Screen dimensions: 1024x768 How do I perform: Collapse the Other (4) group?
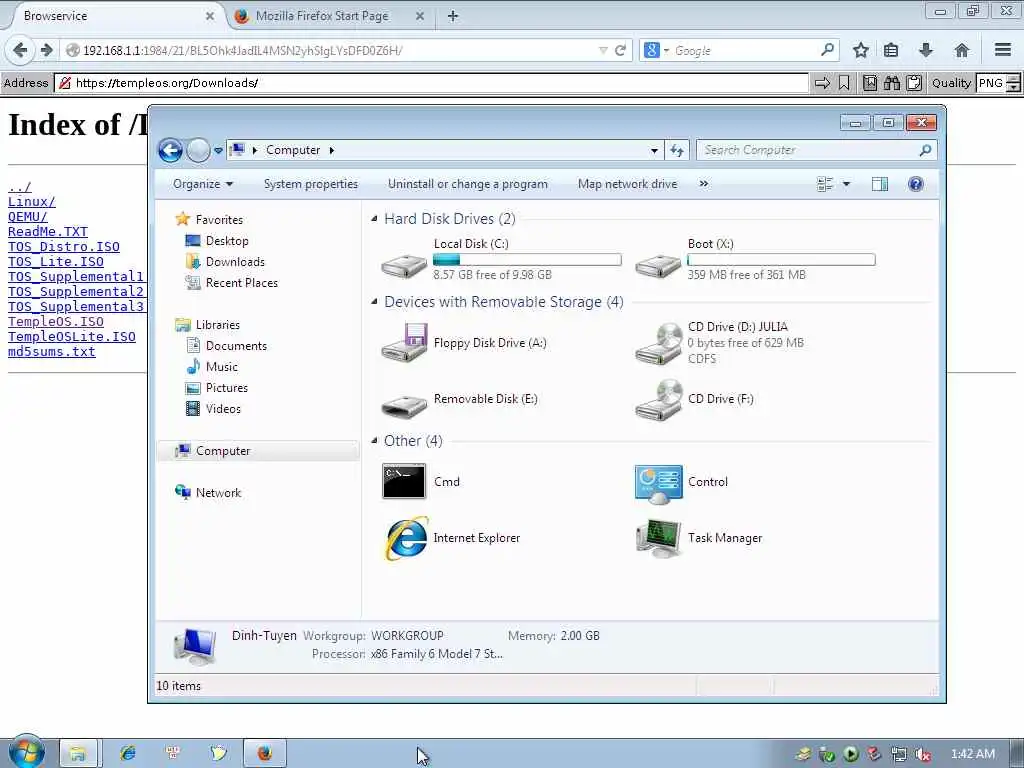click(374, 441)
